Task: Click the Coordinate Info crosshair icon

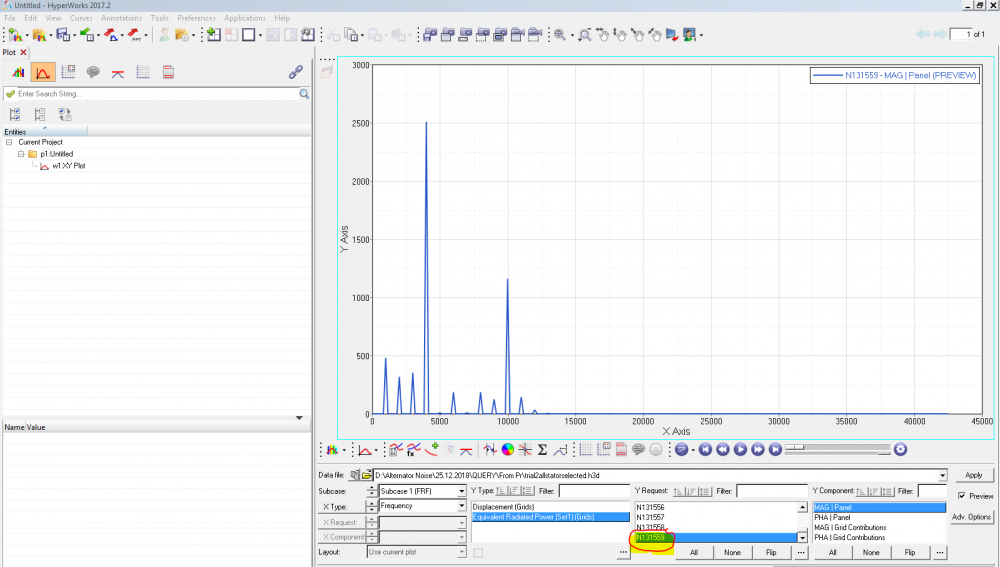Action: [525, 450]
